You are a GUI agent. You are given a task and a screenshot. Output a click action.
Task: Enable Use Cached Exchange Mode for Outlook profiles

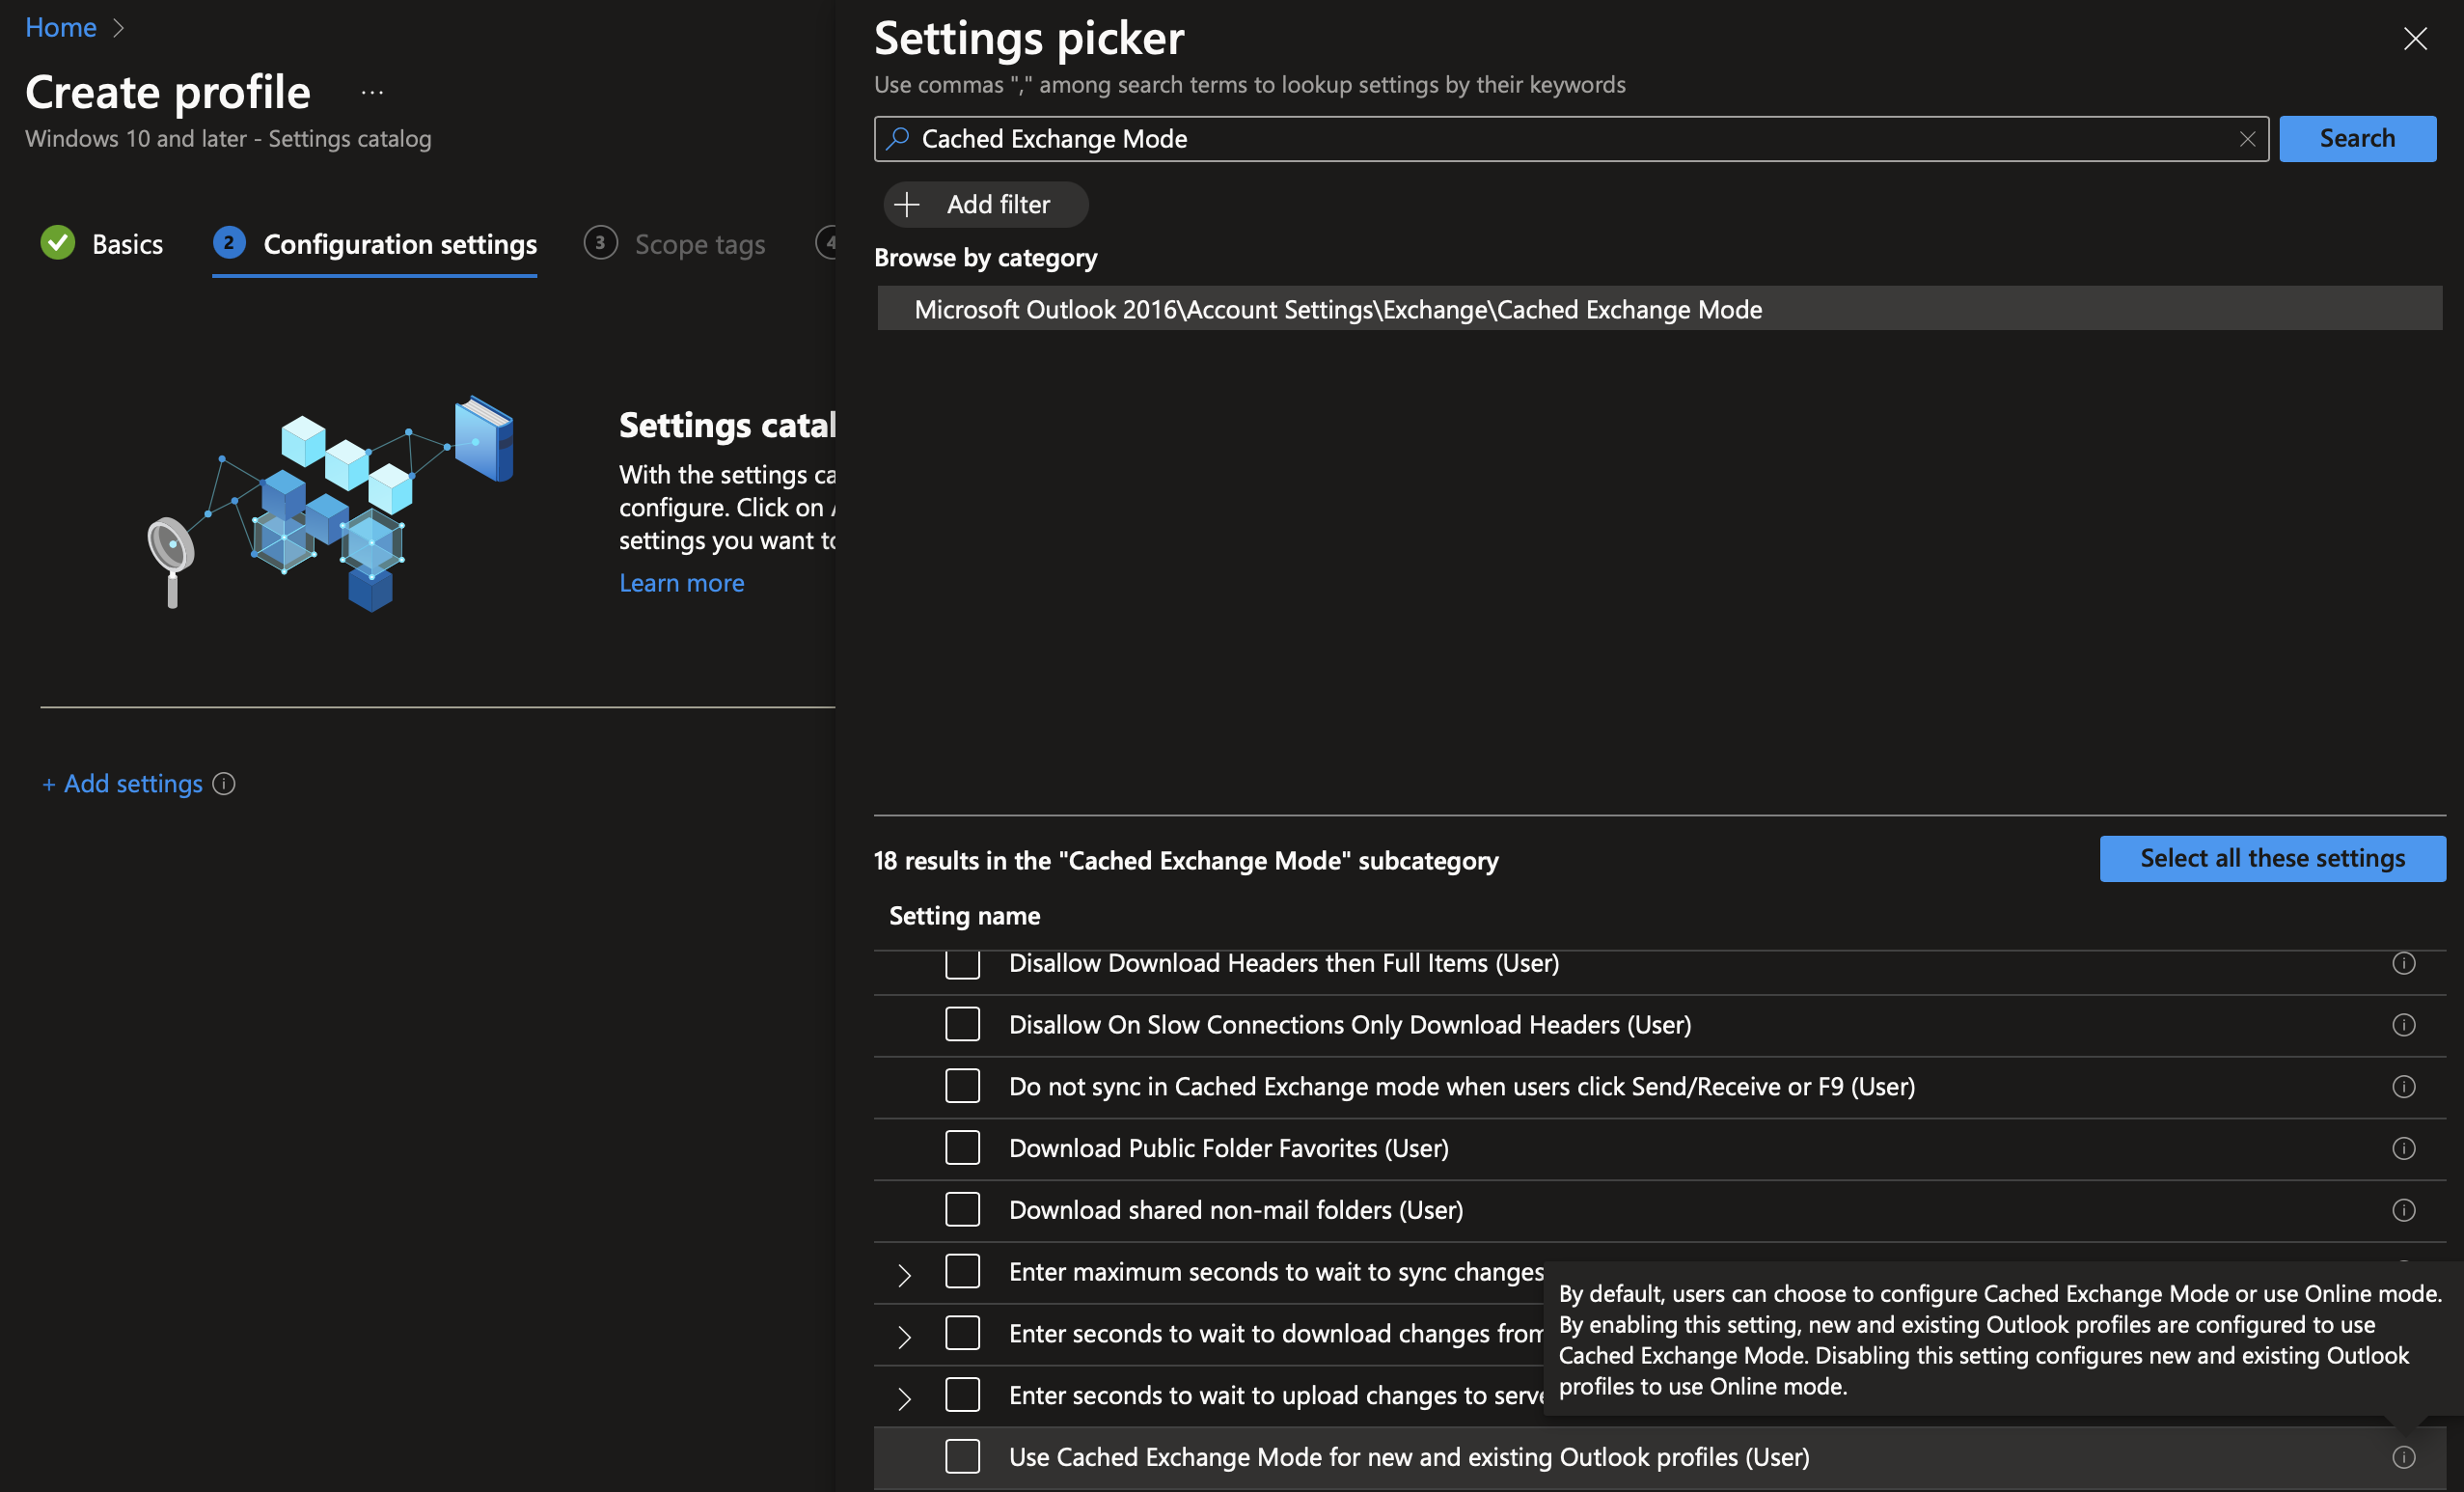tap(962, 1457)
